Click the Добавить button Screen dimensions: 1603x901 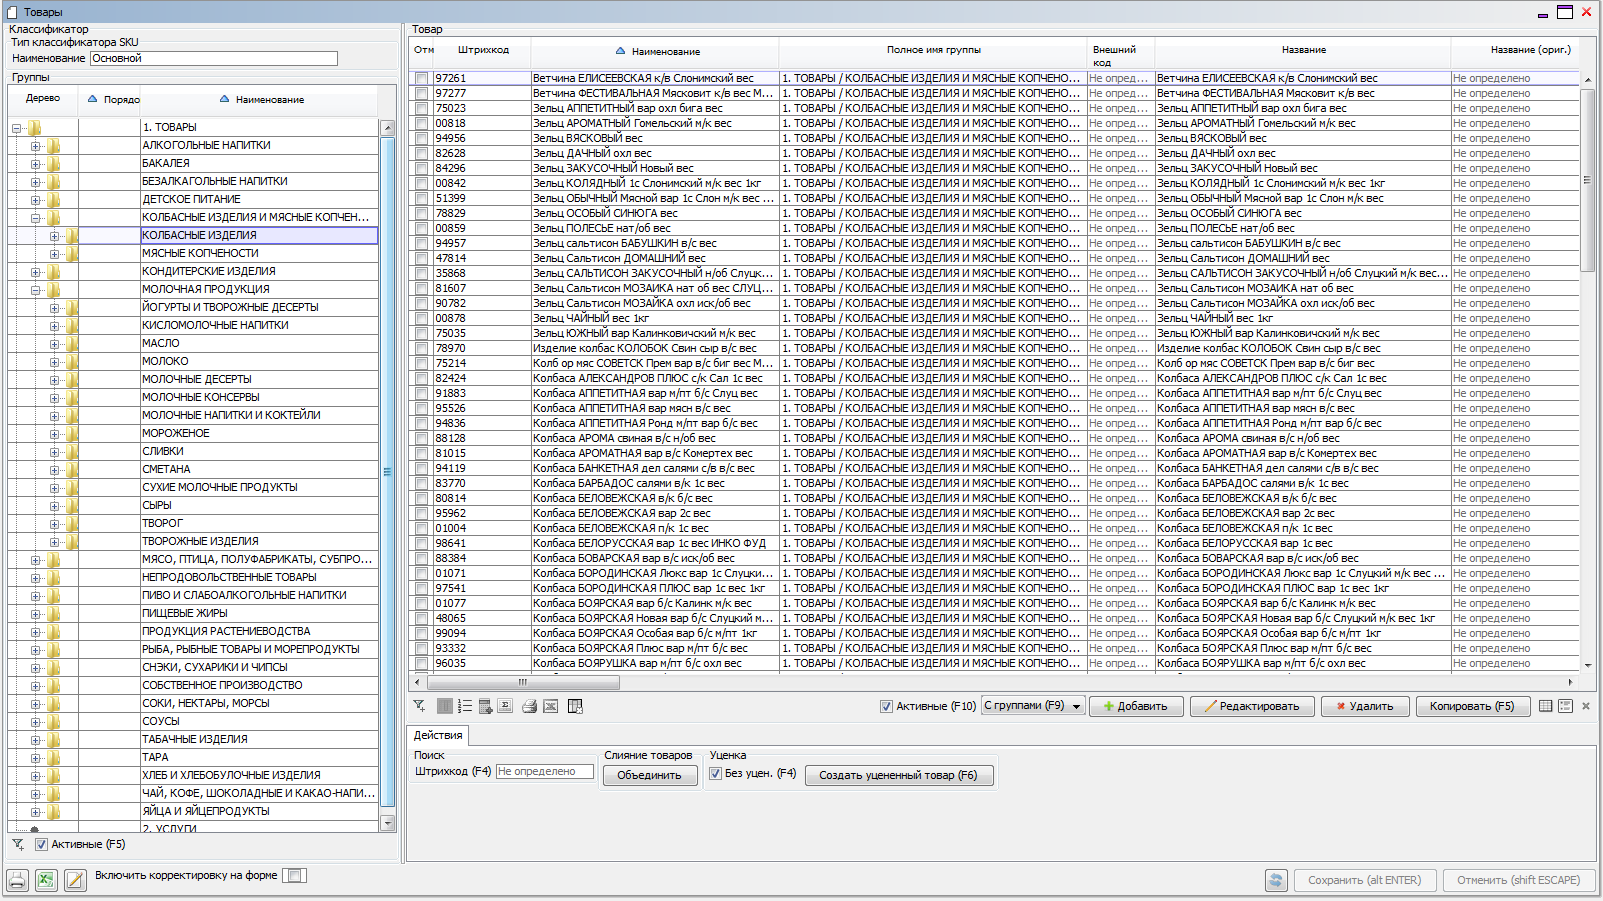click(x=1136, y=706)
